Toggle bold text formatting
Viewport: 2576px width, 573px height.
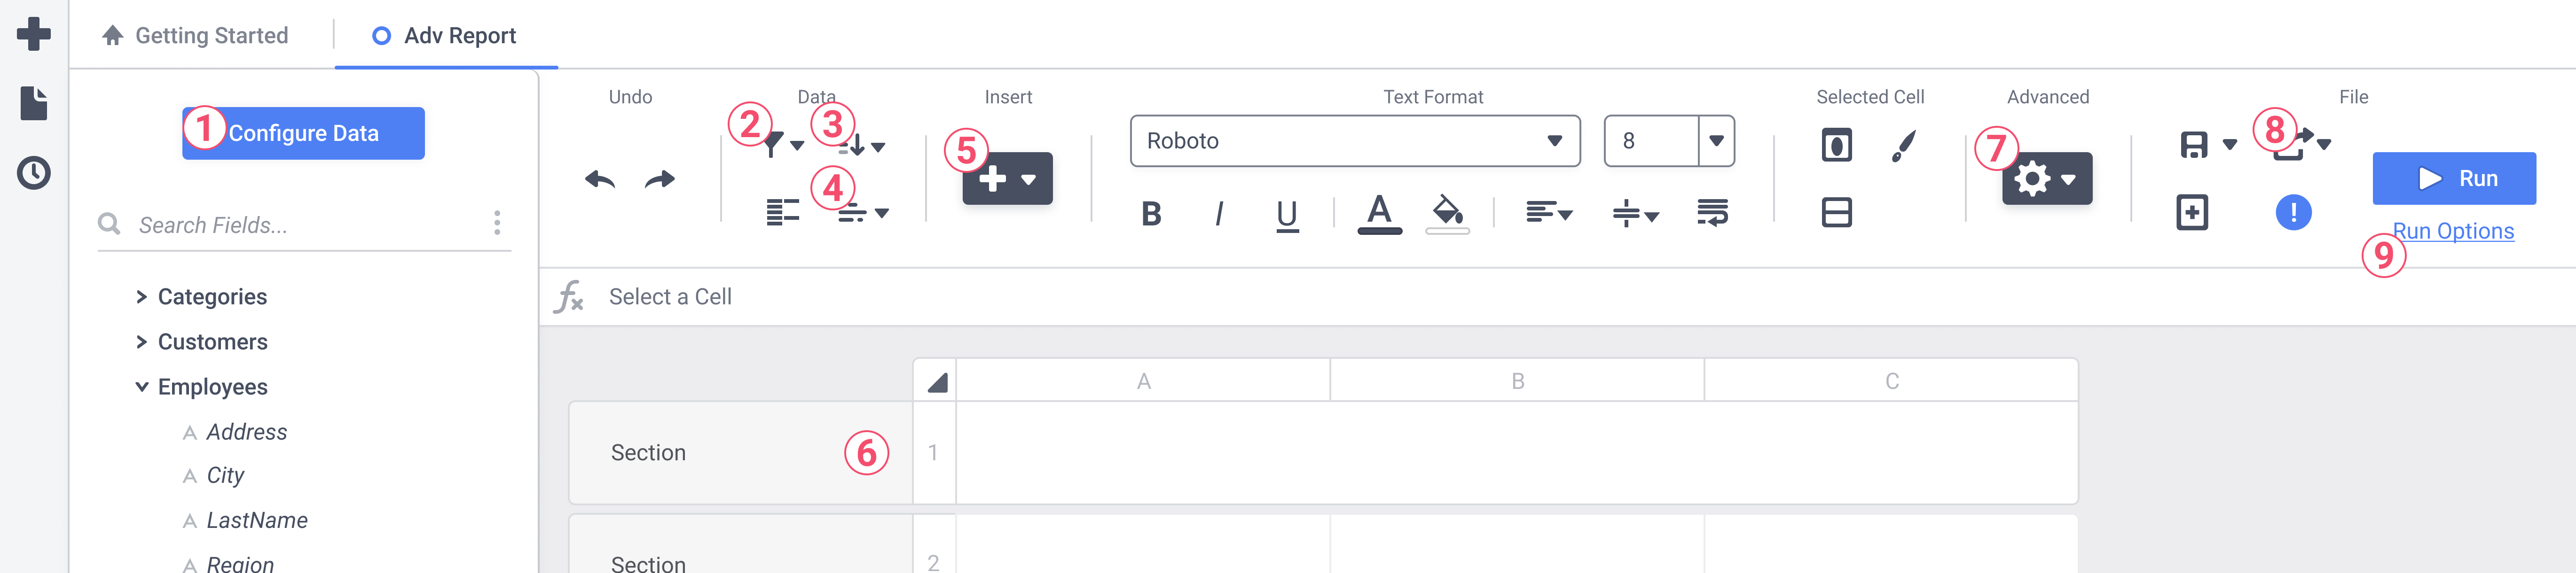pyautogui.click(x=1151, y=213)
